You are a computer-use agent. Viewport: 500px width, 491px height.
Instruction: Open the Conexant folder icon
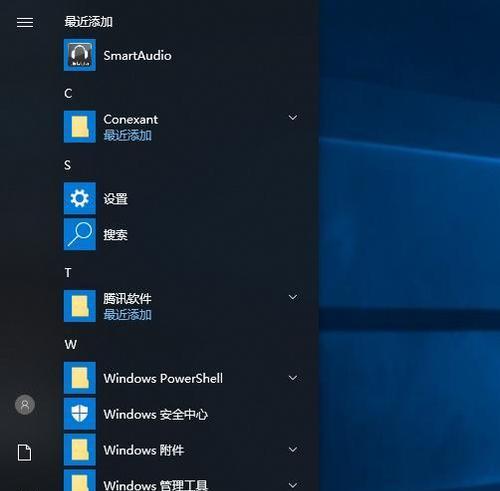pos(80,127)
